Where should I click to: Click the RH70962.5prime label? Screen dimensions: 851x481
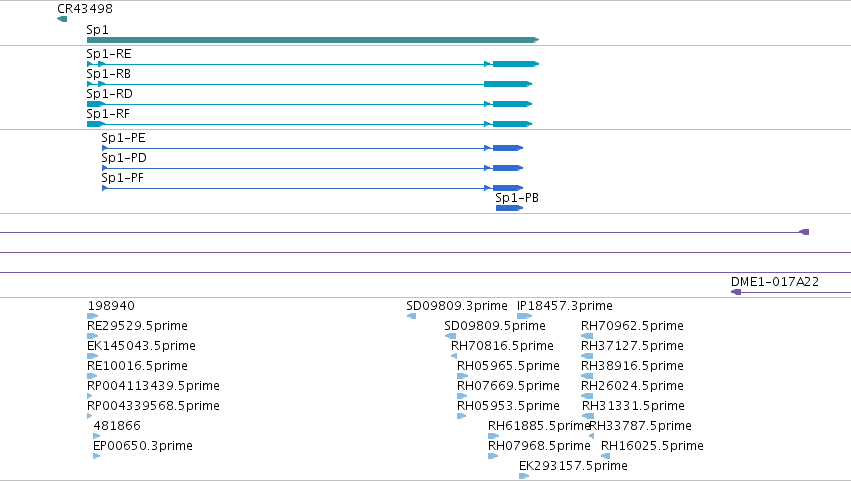[x=632, y=326]
